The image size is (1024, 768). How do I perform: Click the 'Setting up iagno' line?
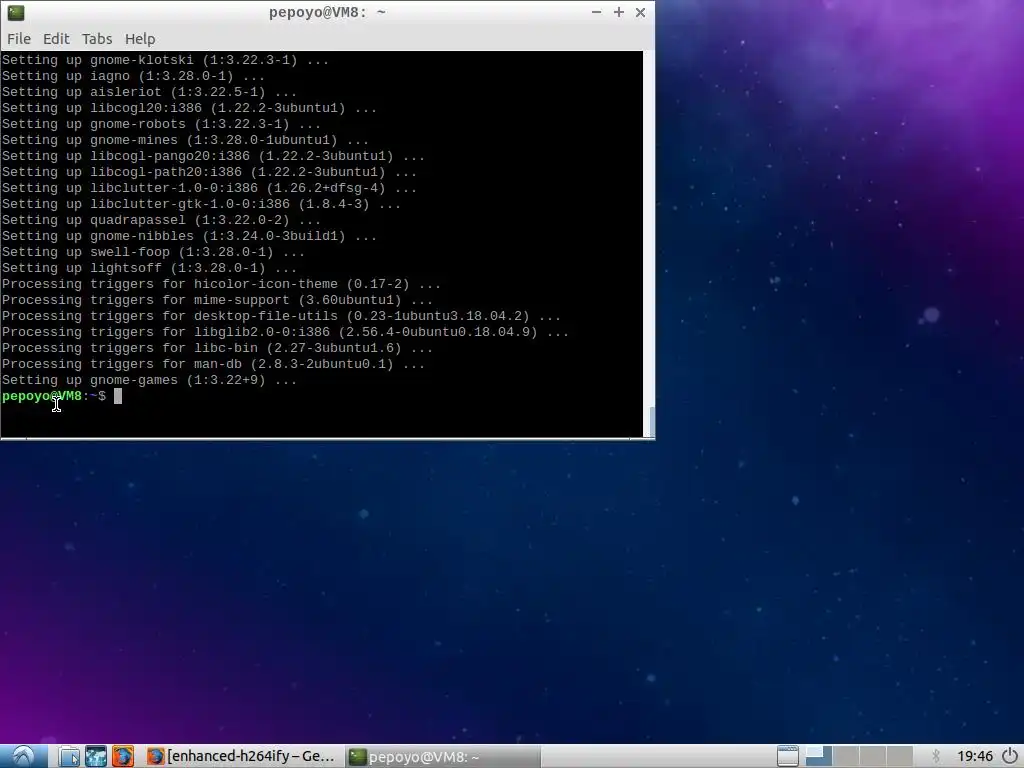tap(133, 76)
